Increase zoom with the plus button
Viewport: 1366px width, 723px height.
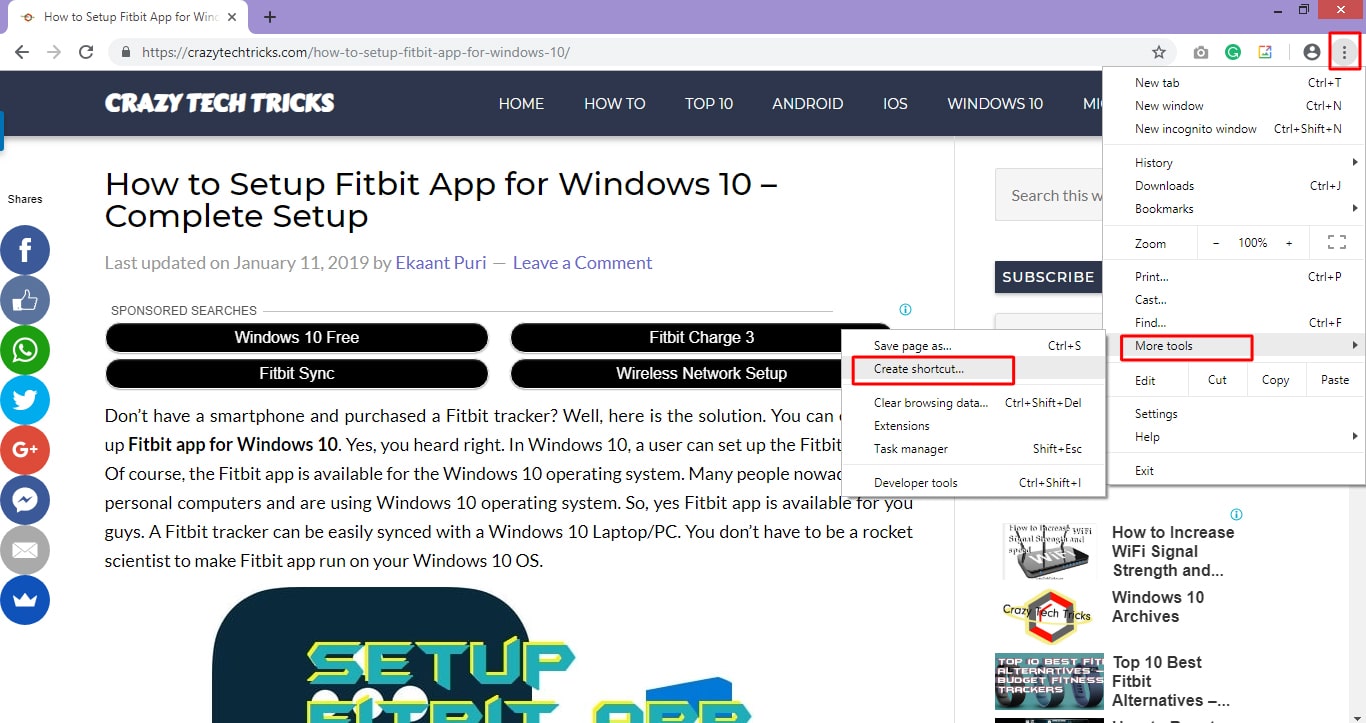point(1289,243)
